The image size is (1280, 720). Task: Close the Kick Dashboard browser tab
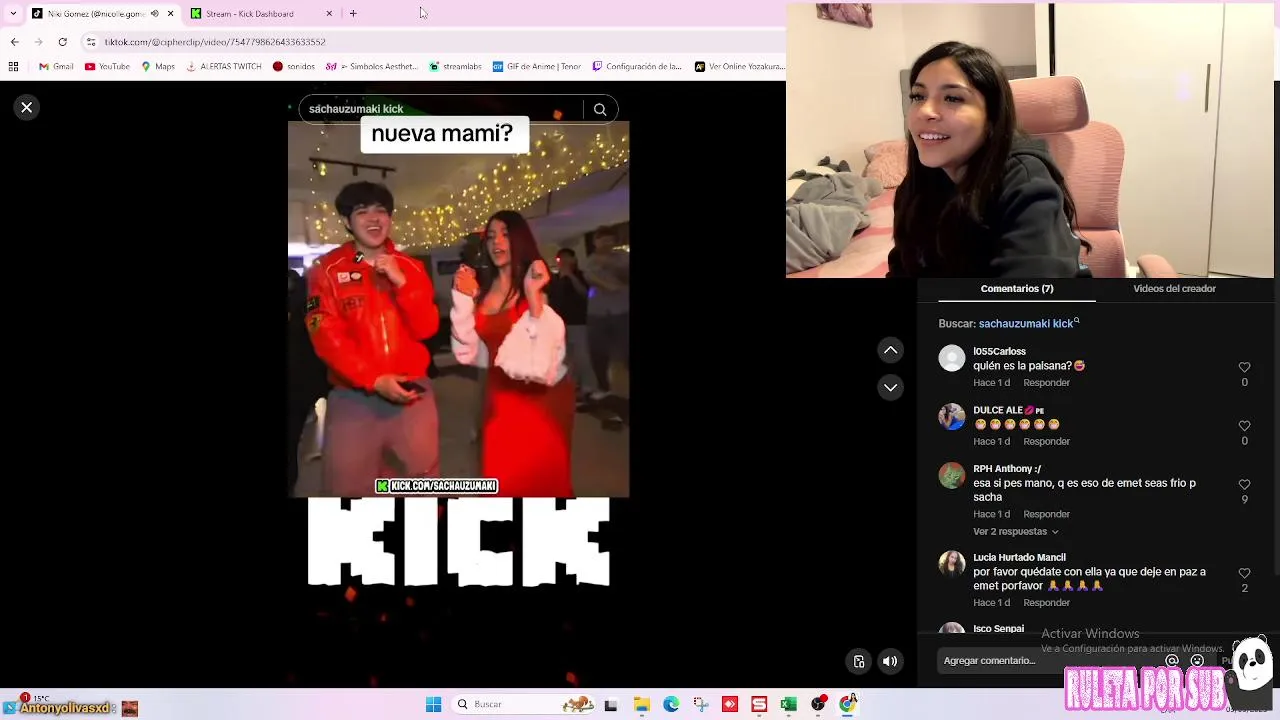[329, 14]
